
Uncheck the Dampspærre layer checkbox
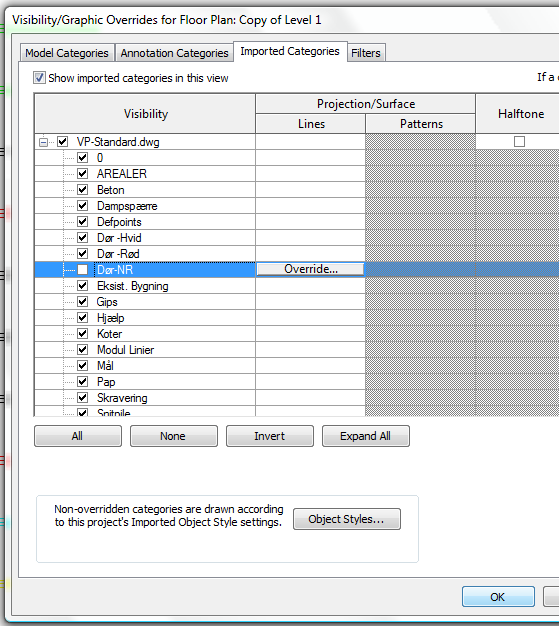83,206
